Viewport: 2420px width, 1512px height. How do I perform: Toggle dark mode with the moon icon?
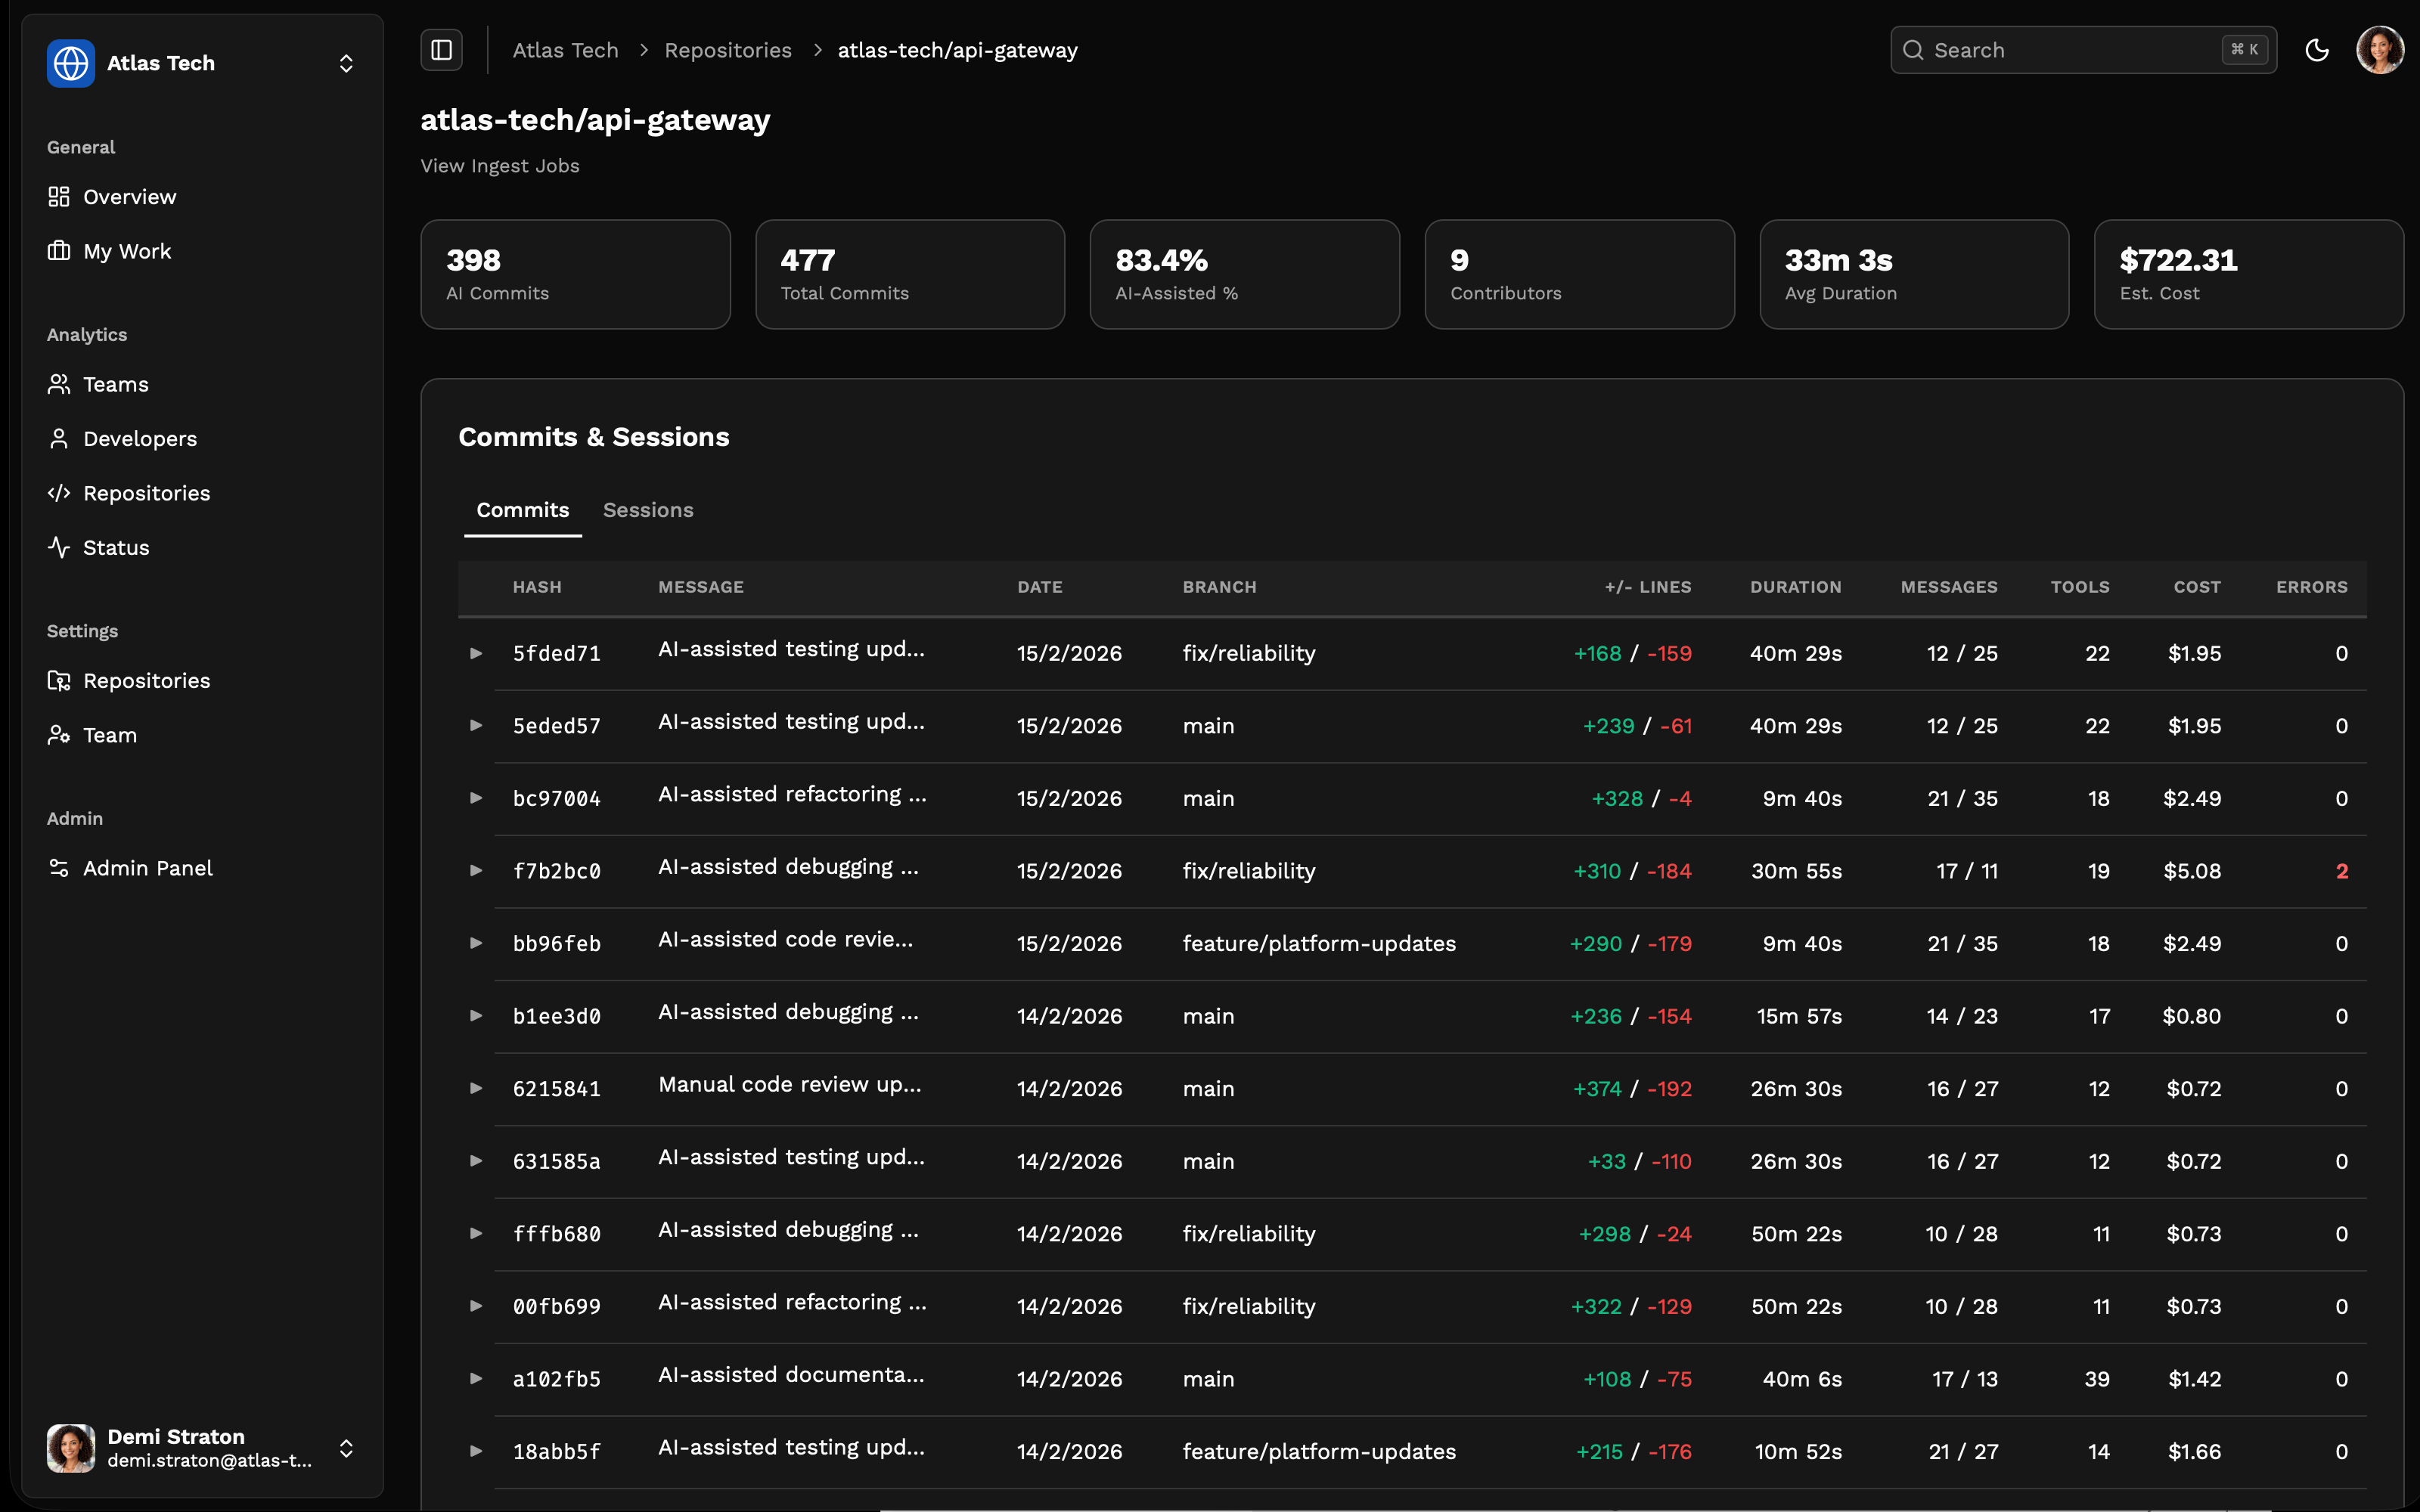(x=2318, y=49)
